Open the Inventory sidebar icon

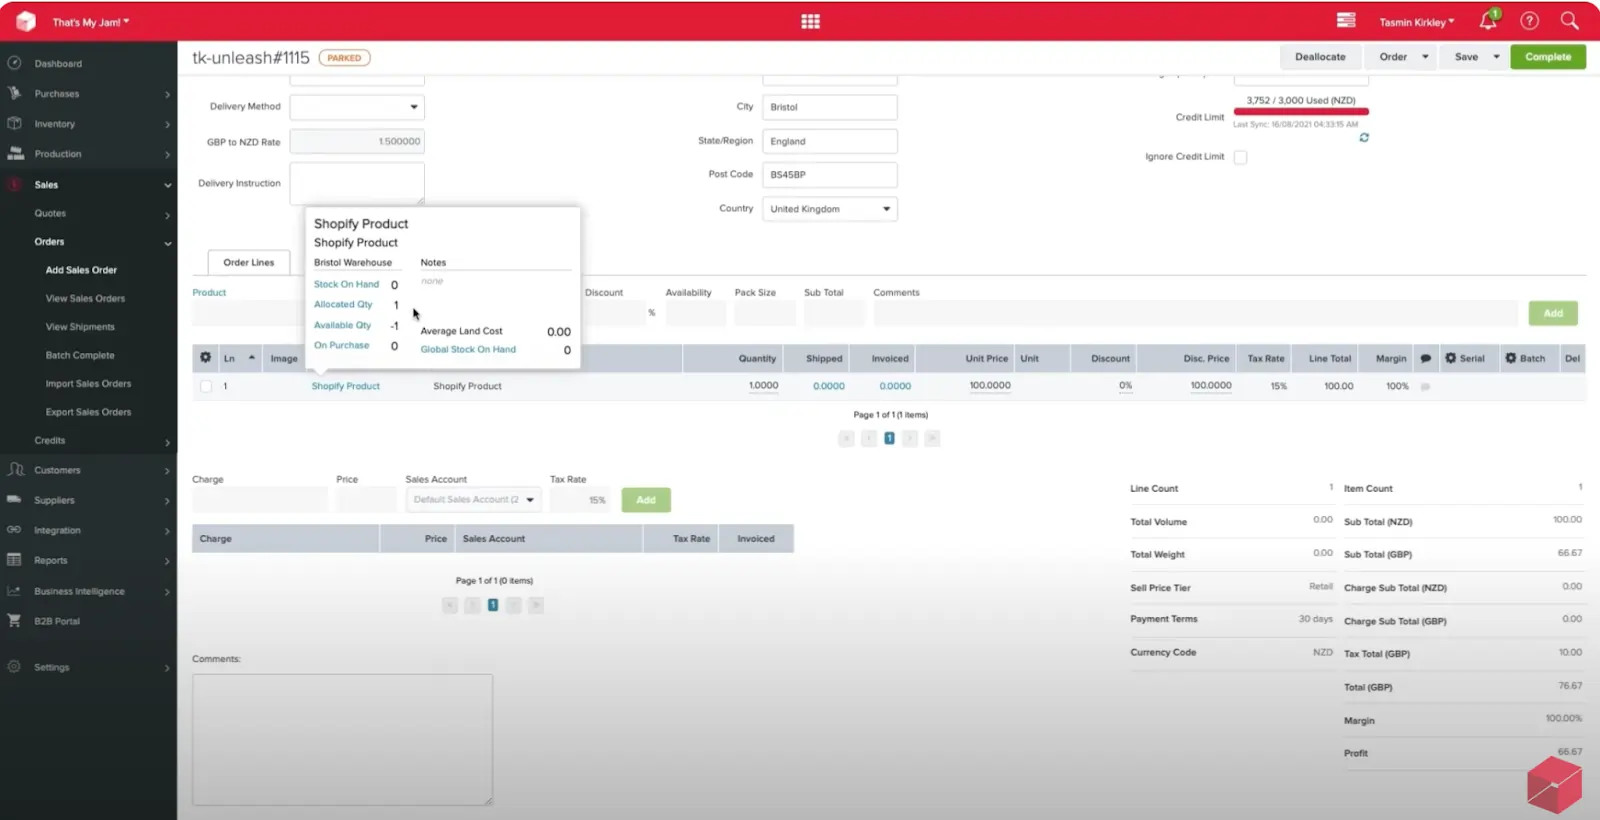(x=14, y=123)
